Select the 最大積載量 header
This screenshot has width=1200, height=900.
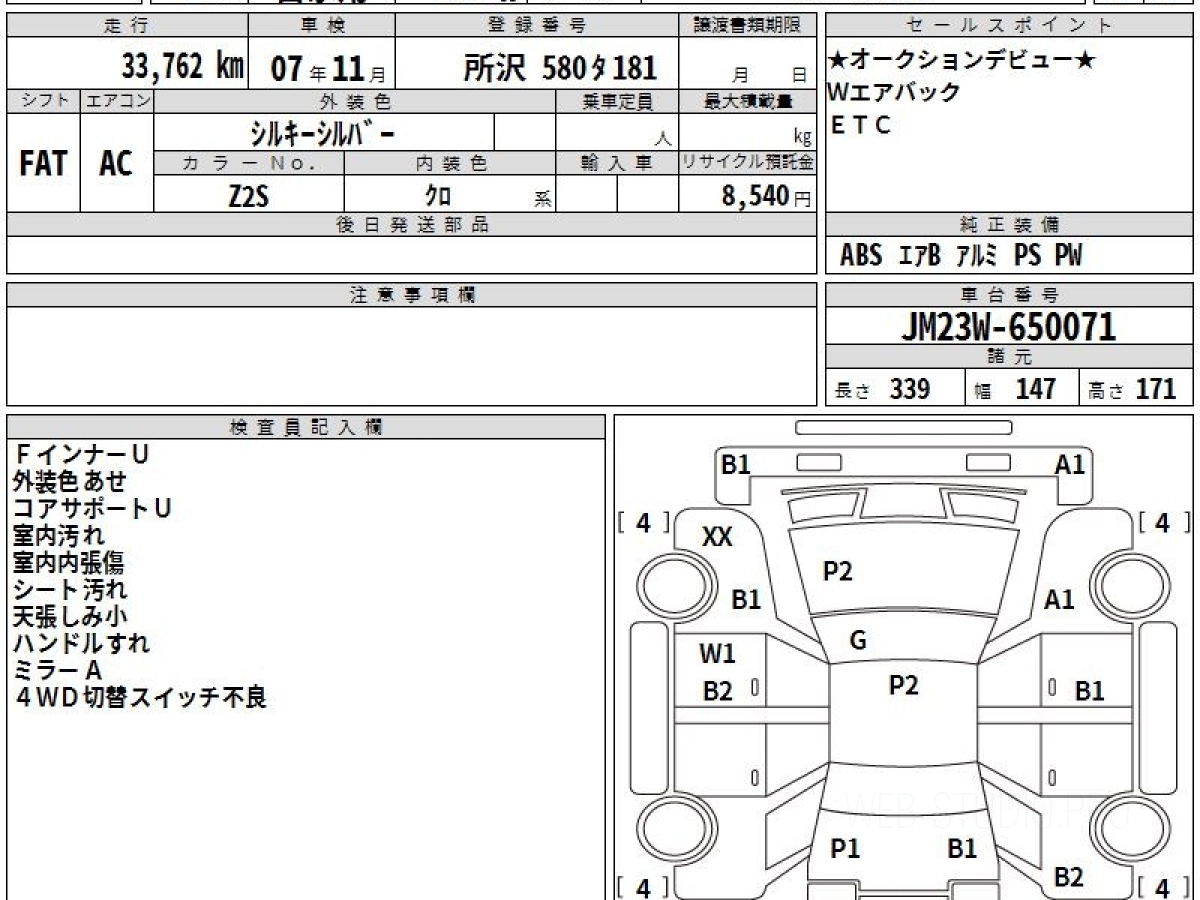click(x=747, y=101)
